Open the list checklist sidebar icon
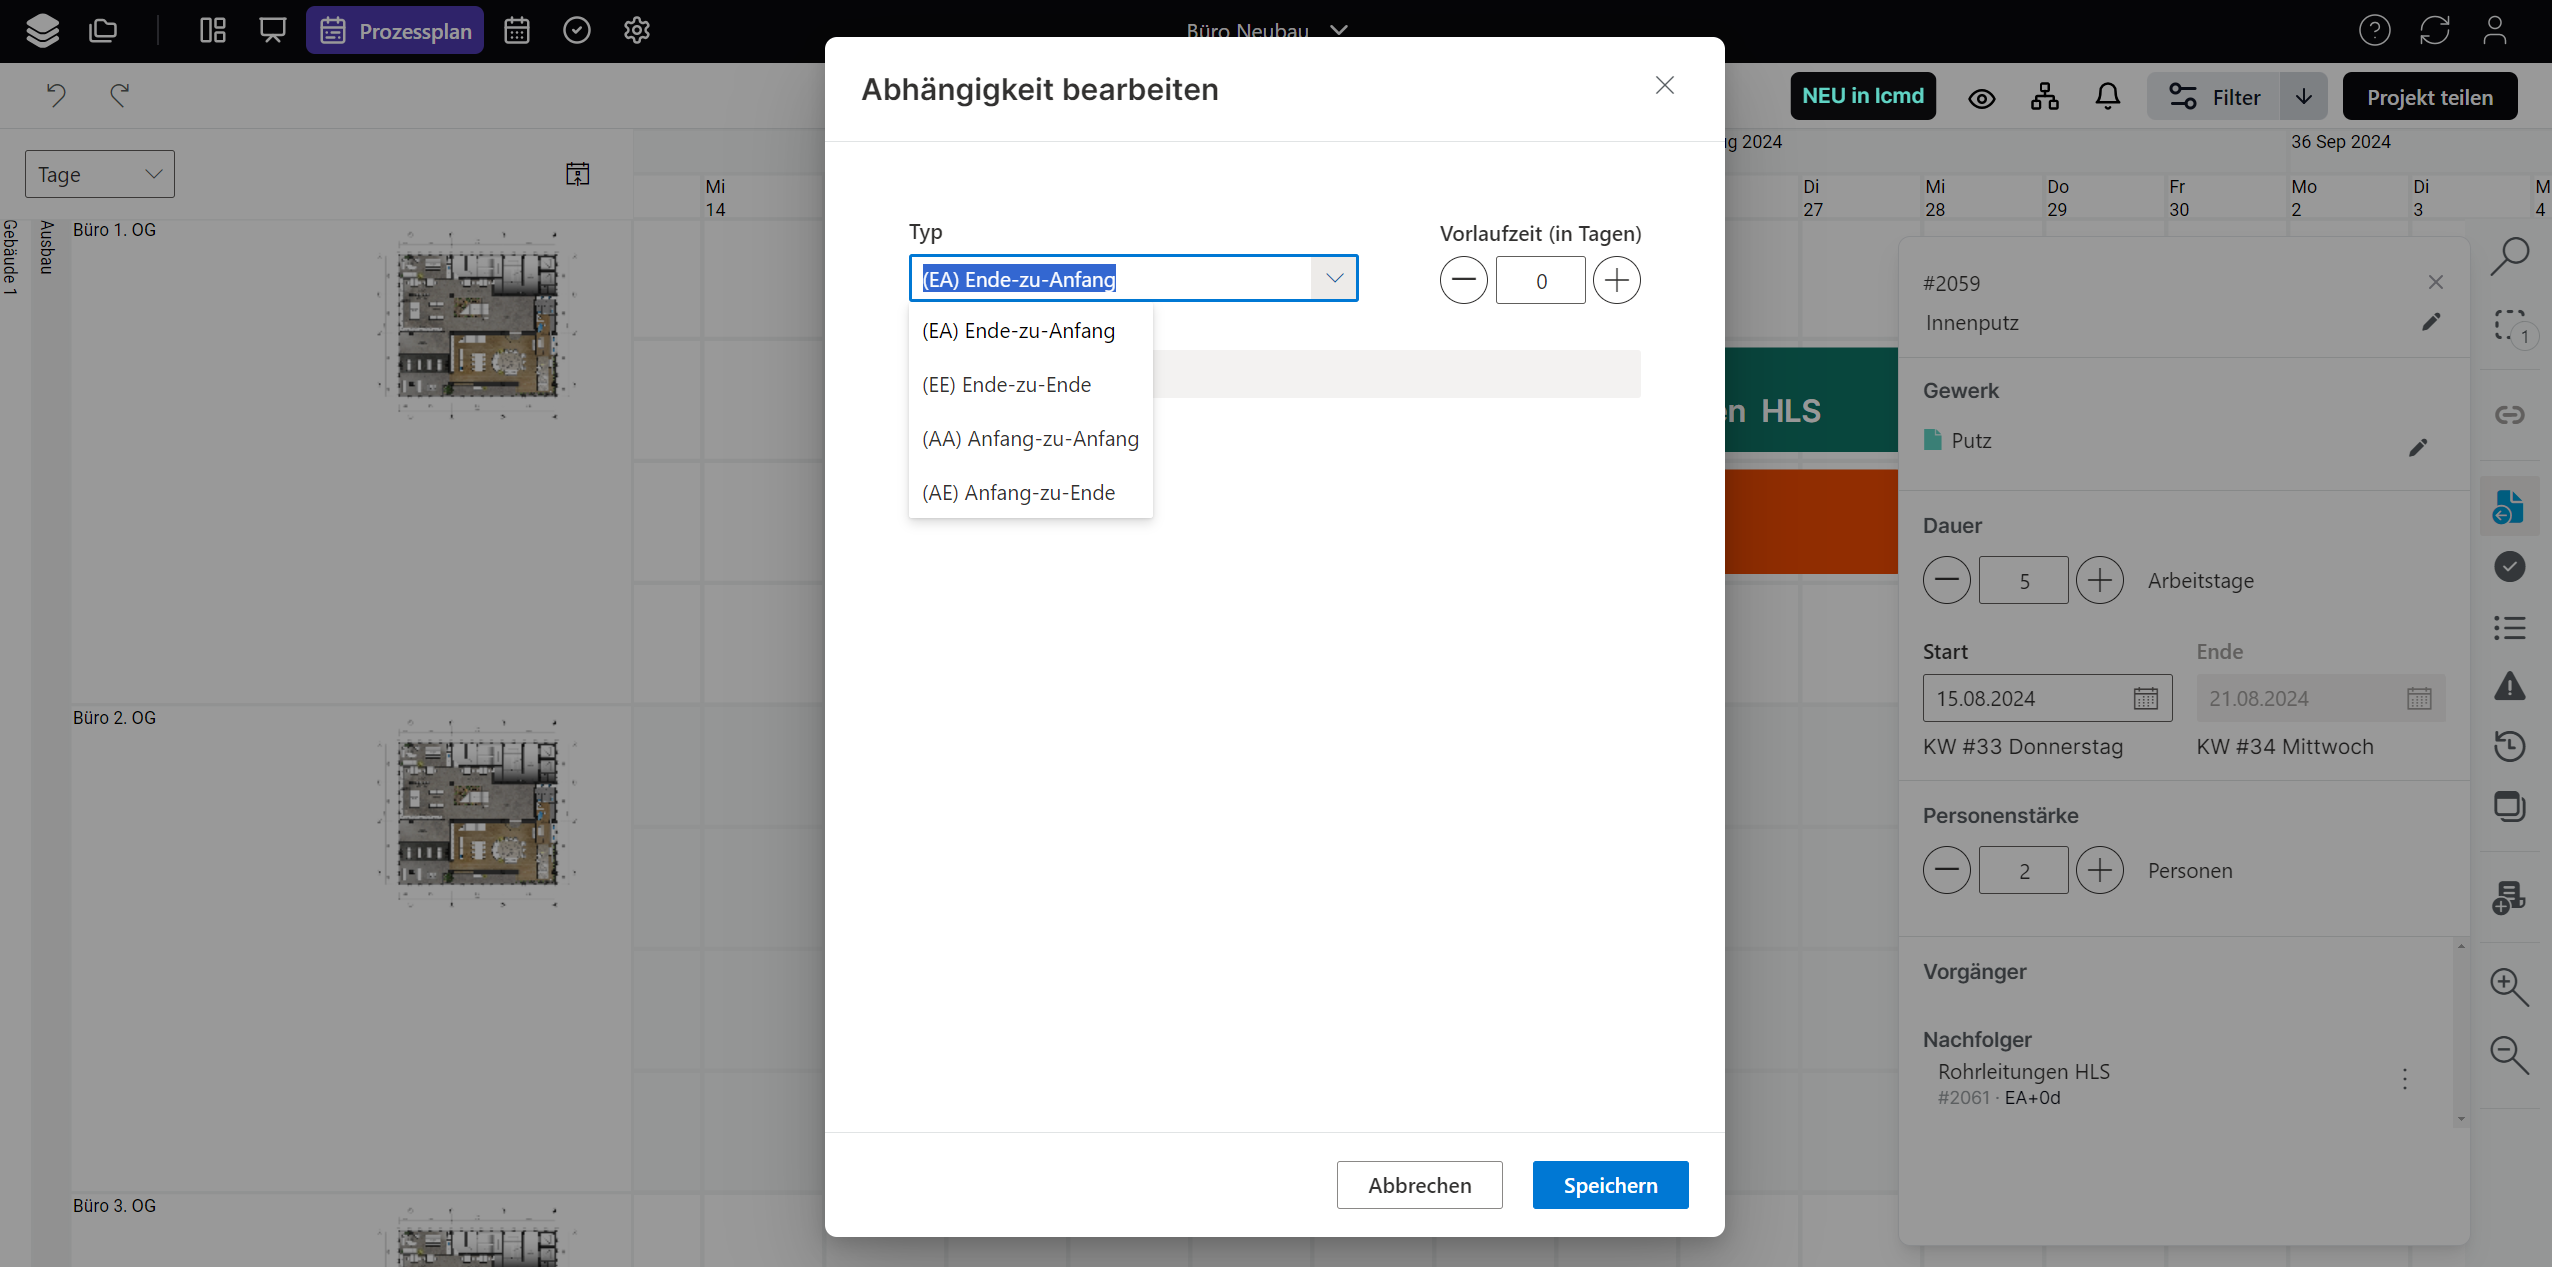The width and height of the screenshot is (2552, 1267). pos(2510,628)
